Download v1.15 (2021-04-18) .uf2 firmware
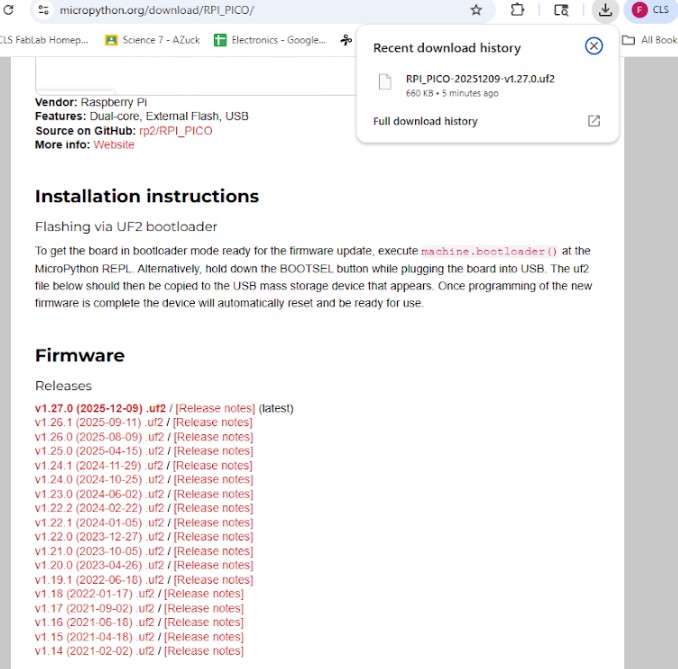The height and width of the screenshot is (669, 678). point(95,637)
